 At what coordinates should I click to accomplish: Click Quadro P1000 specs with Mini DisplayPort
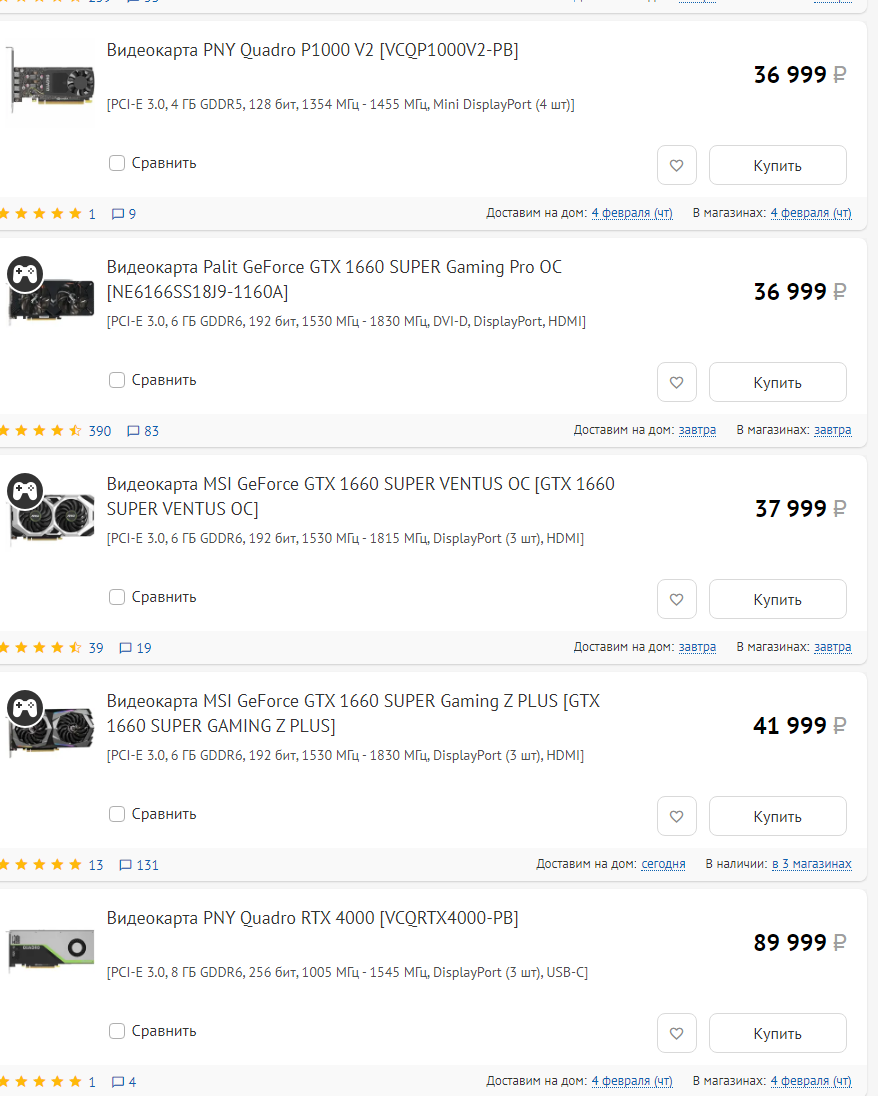pyautogui.click(x=340, y=104)
